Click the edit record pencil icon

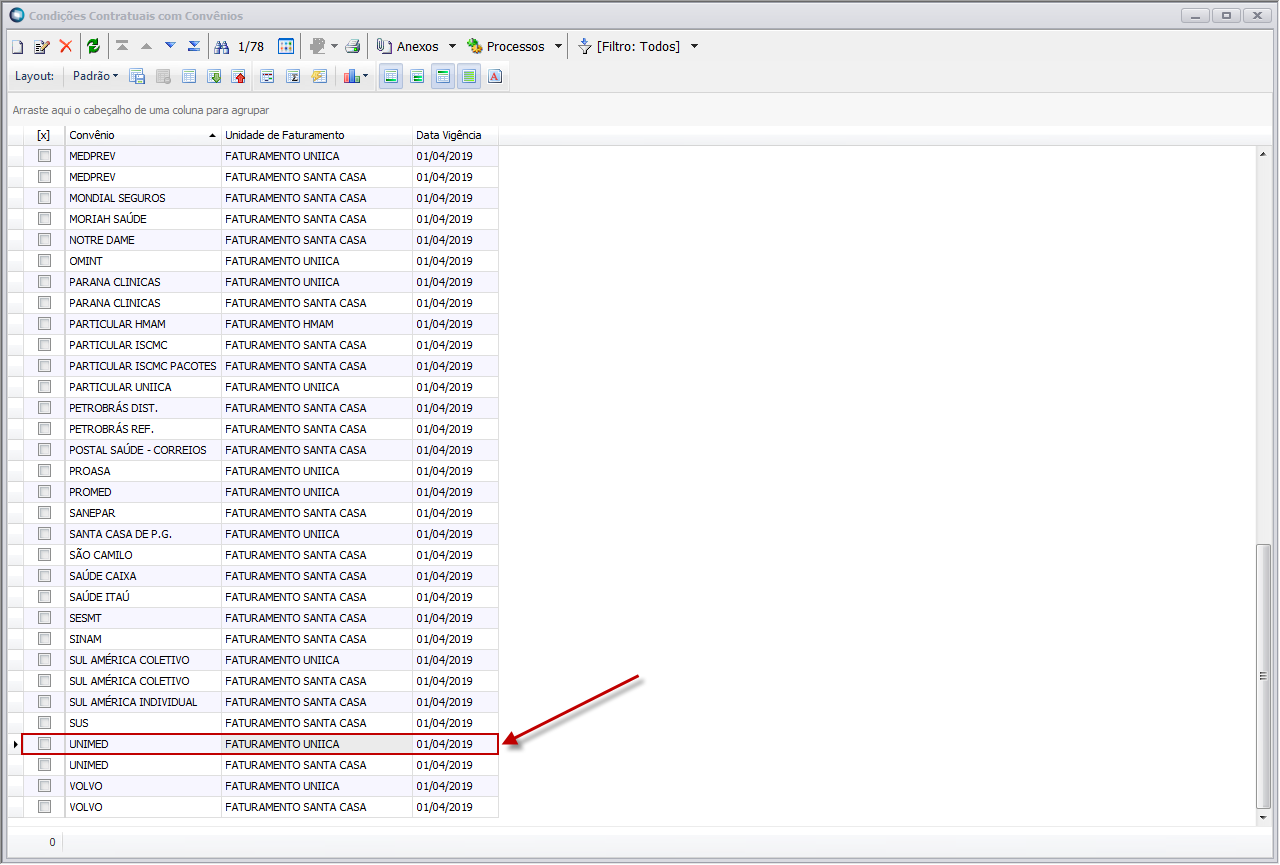41,46
